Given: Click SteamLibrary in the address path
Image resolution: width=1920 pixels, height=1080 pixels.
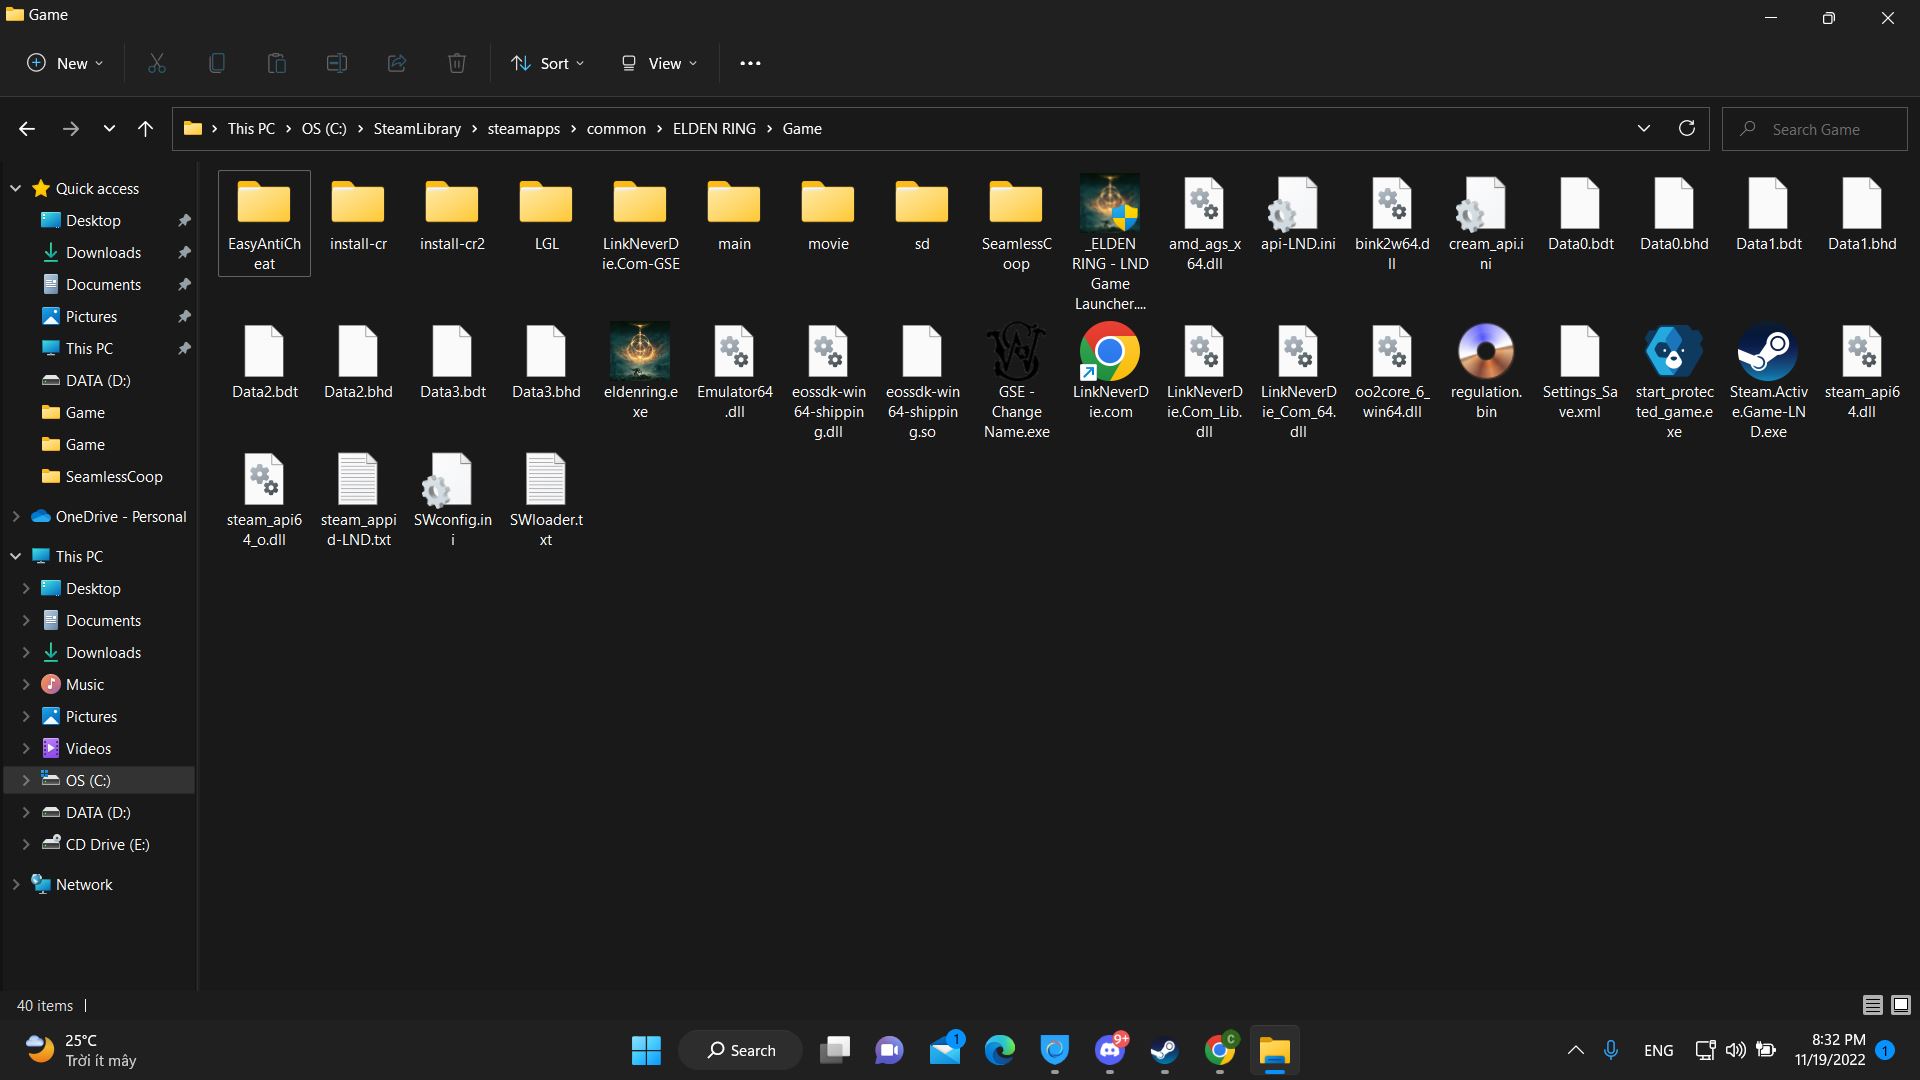Looking at the screenshot, I should (417, 129).
